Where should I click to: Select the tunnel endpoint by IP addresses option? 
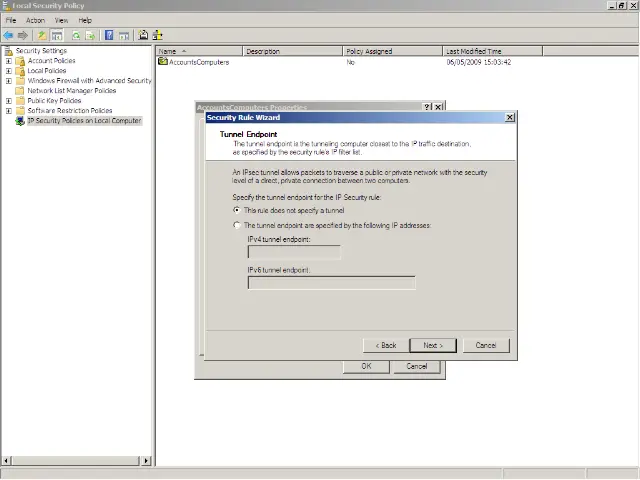pos(237,226)
